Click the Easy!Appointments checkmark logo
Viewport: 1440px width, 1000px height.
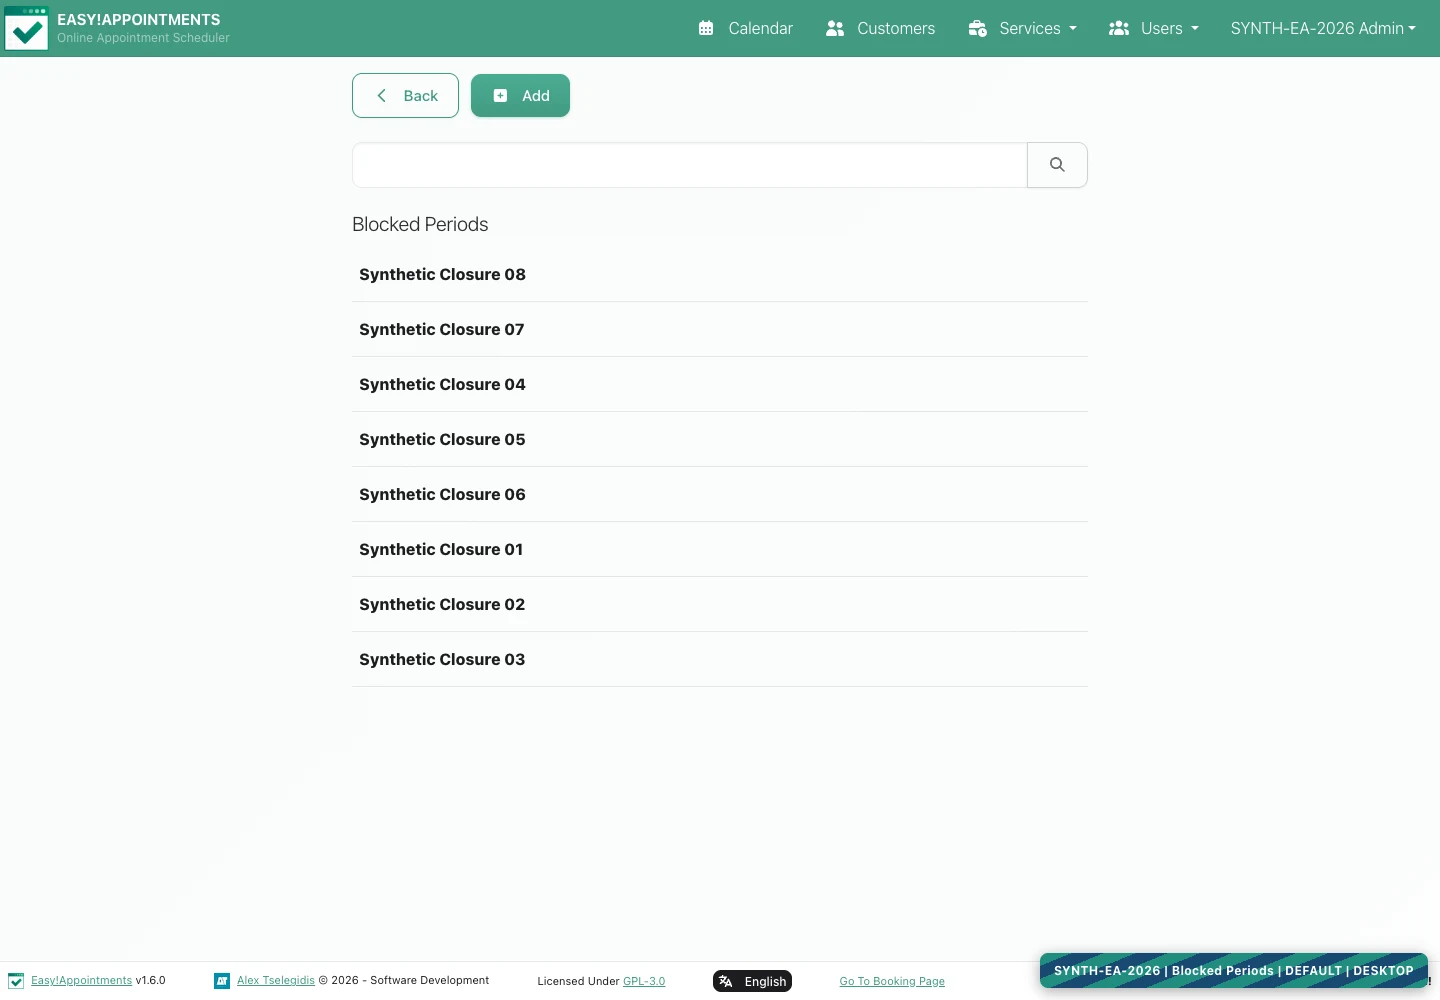pyautogui.click(x=26, y=28)
